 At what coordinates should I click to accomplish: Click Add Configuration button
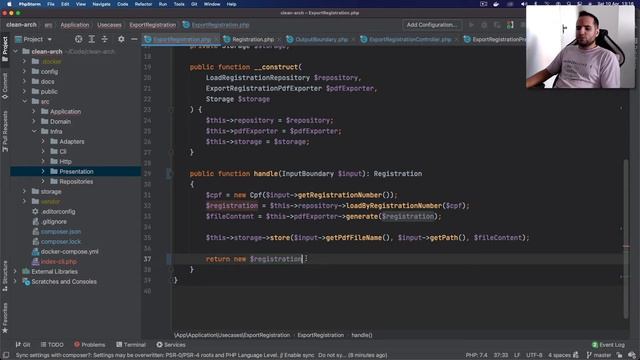(431, 25)
